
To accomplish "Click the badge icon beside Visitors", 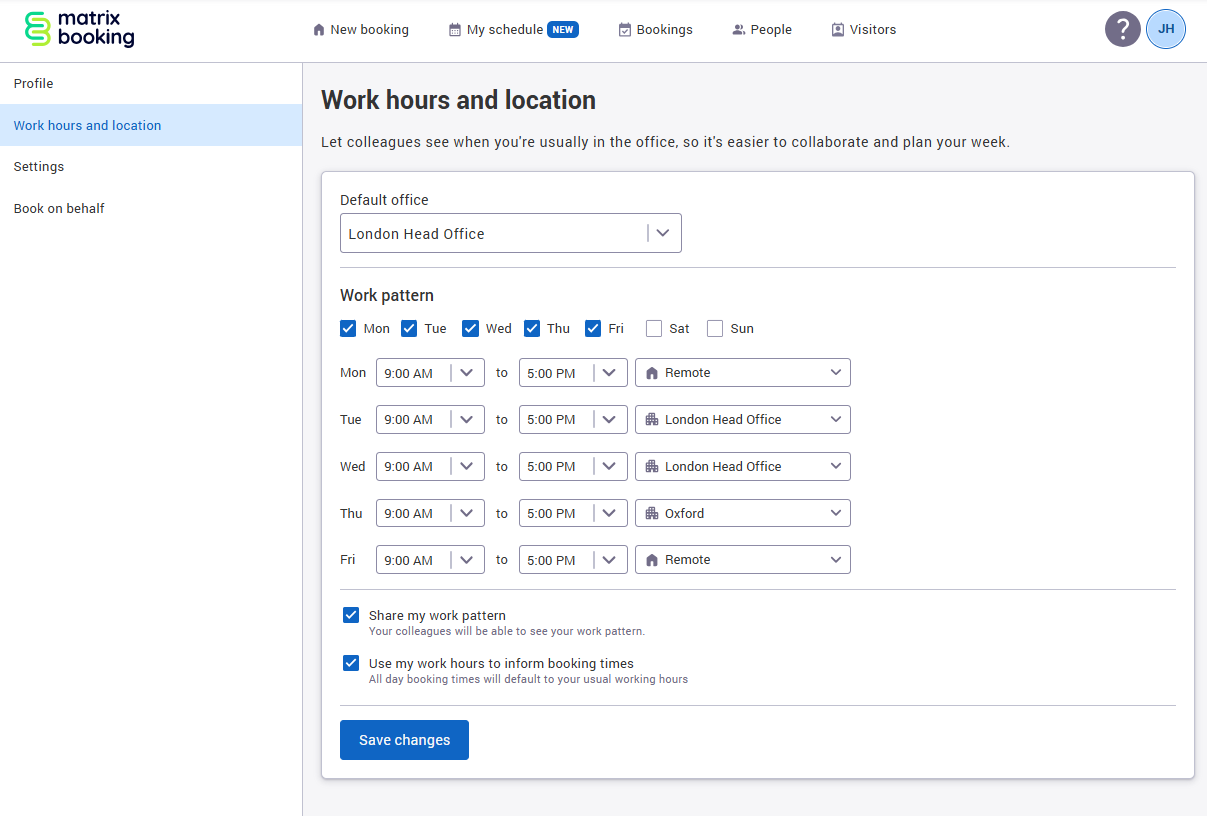I will [x=838, y=30].
